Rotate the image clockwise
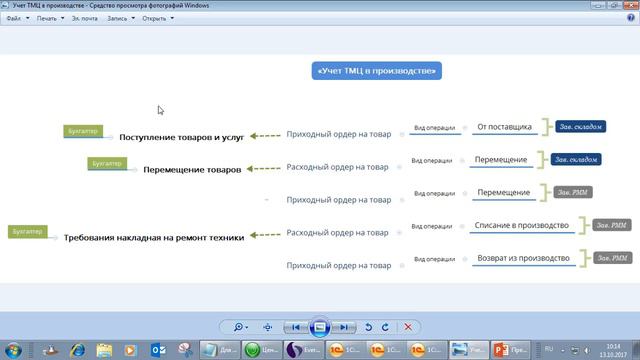The image size is (640, 360). coord(385,327)
